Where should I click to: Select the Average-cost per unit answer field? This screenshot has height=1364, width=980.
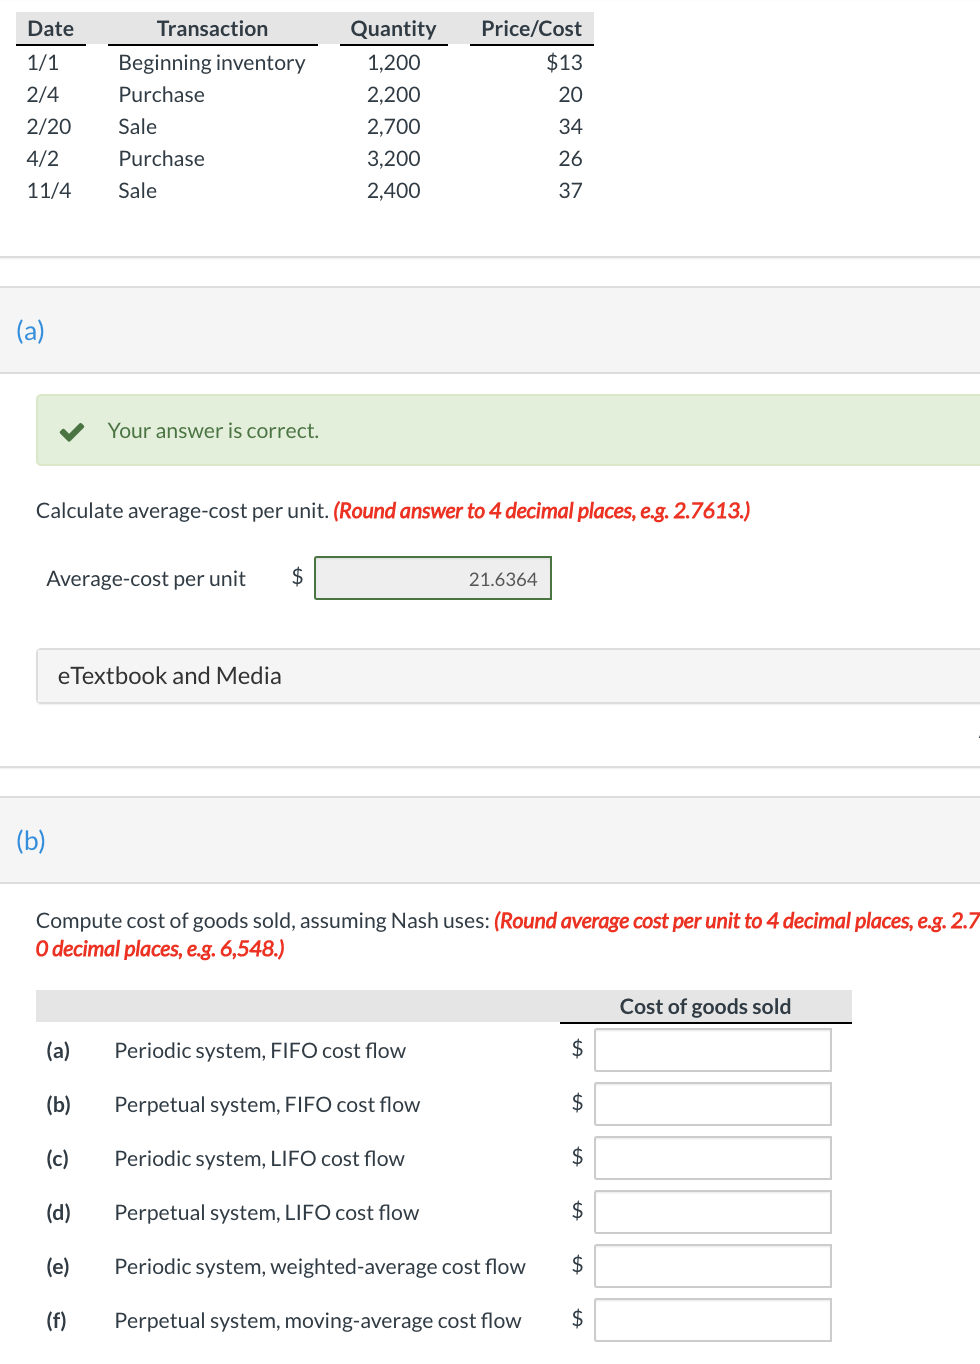(x=433, y=578)
